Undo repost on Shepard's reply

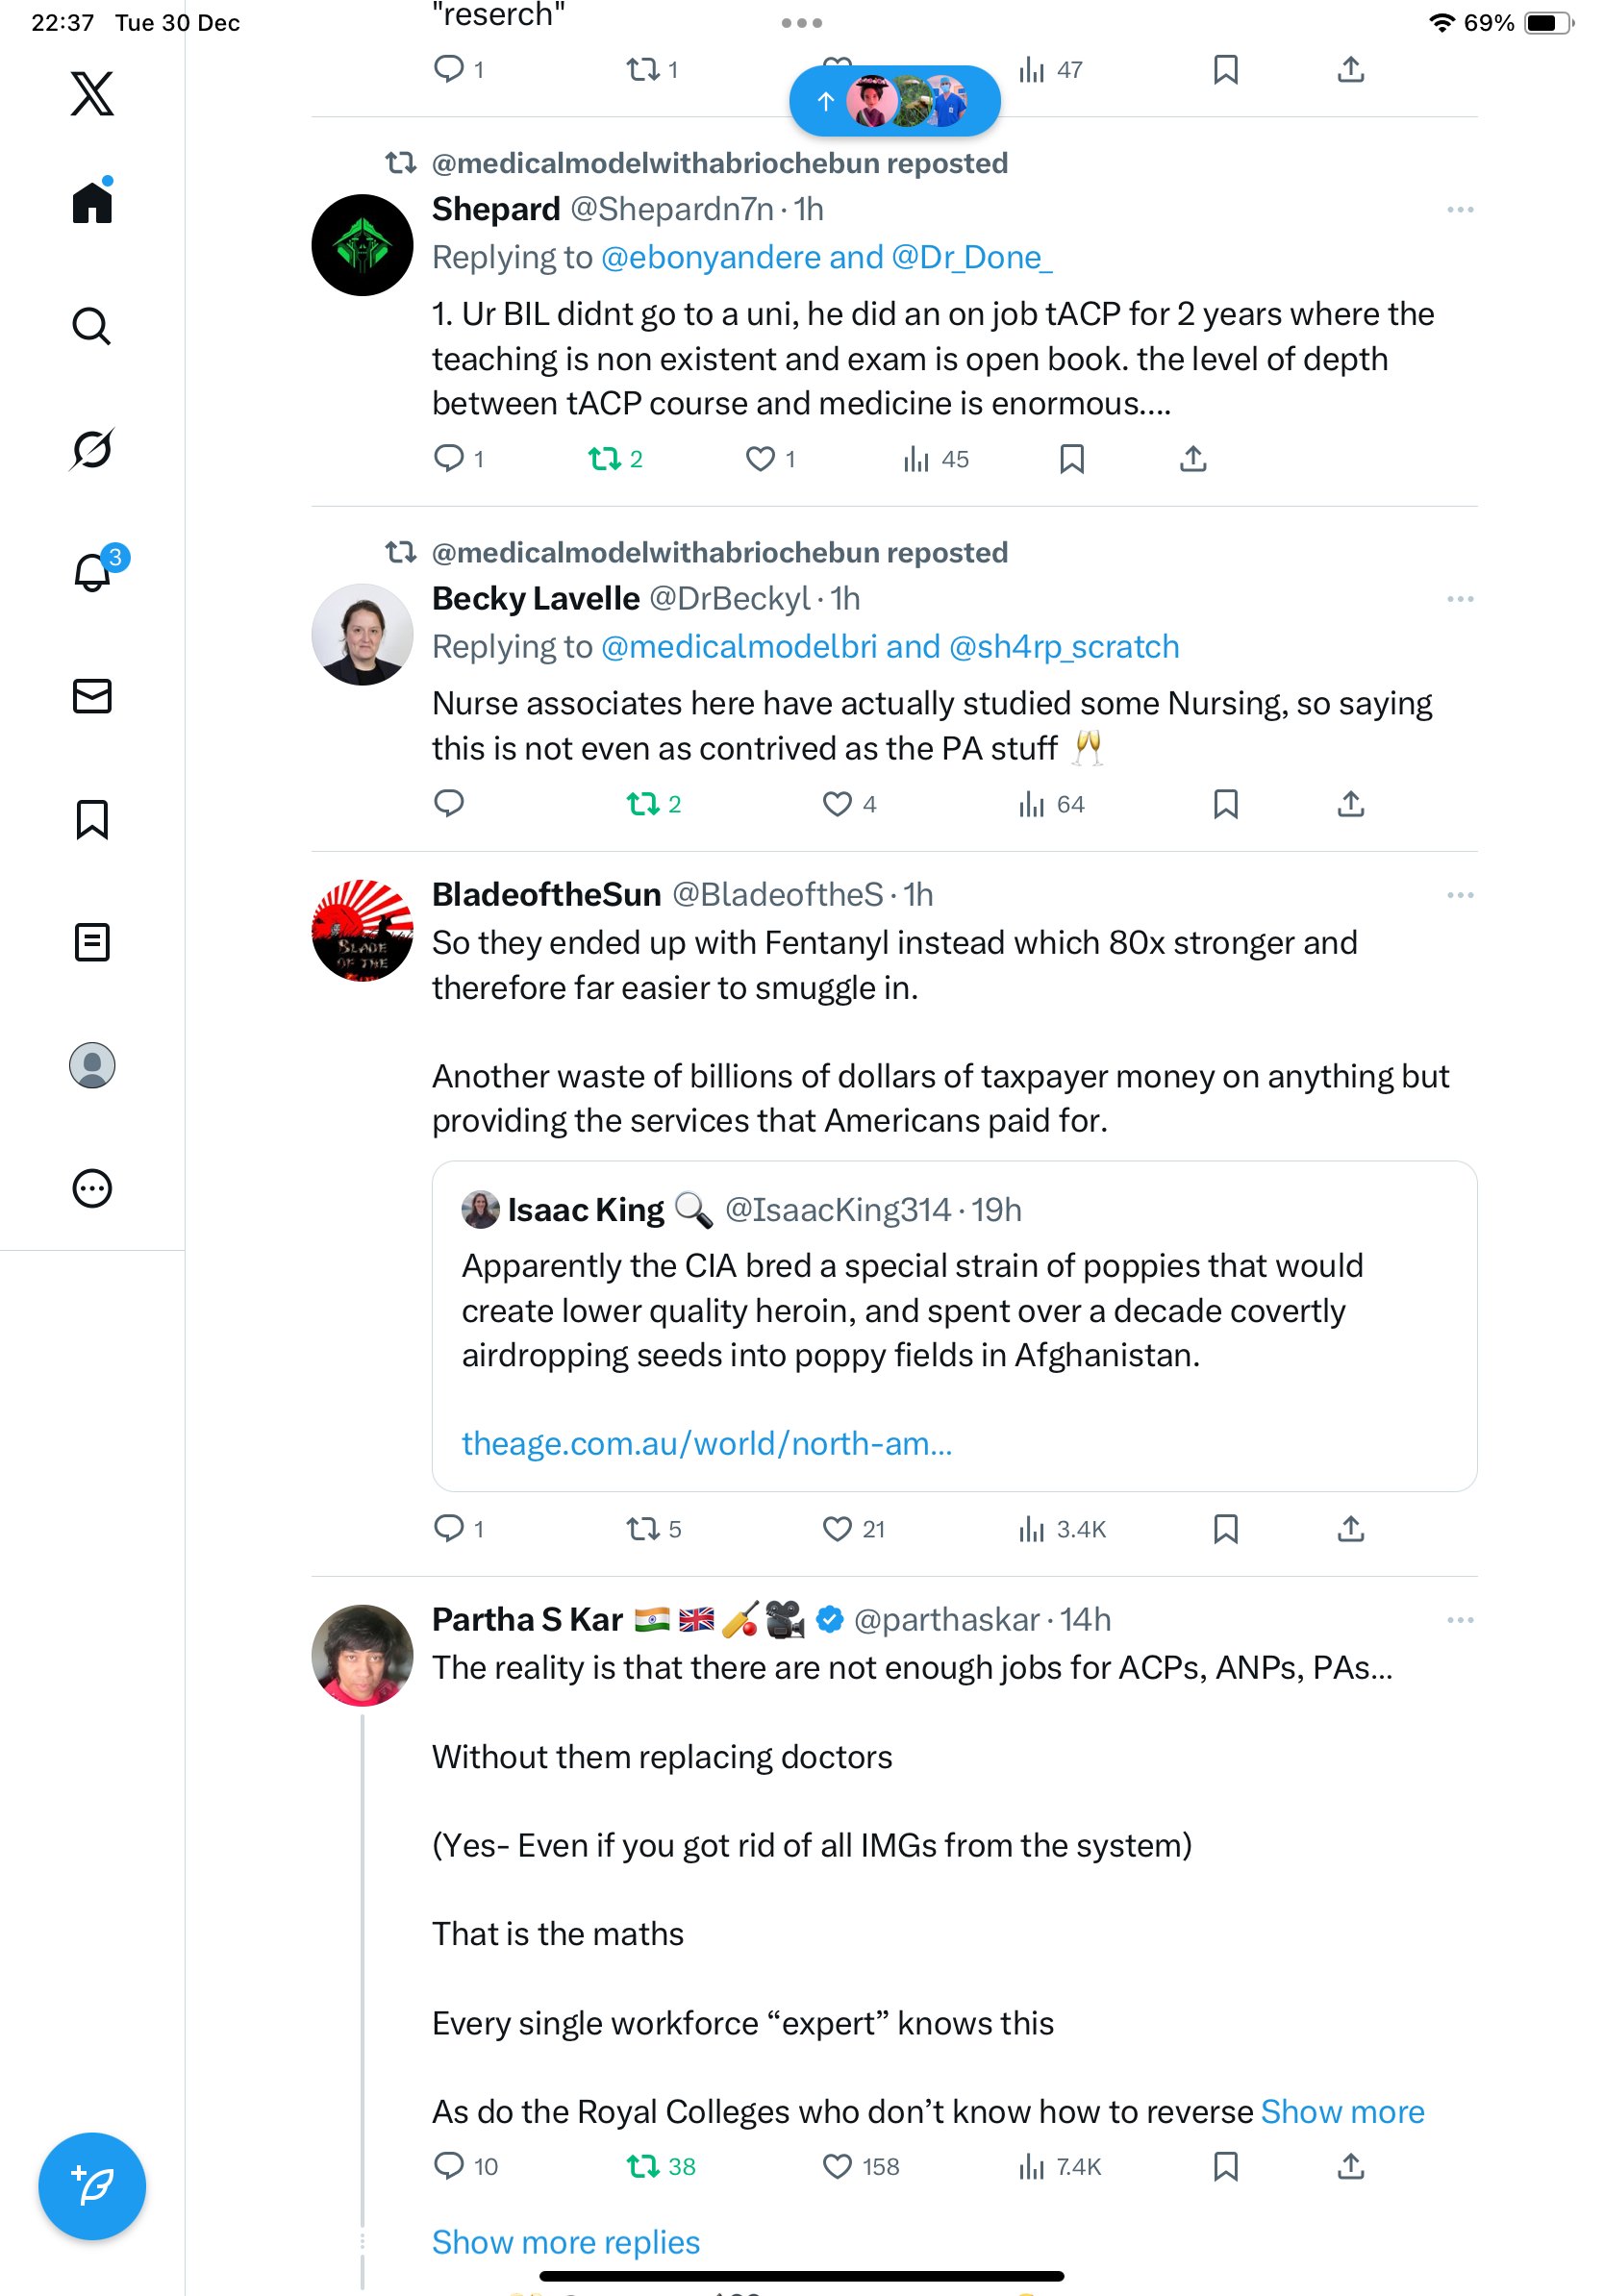(x=604, y=459)
